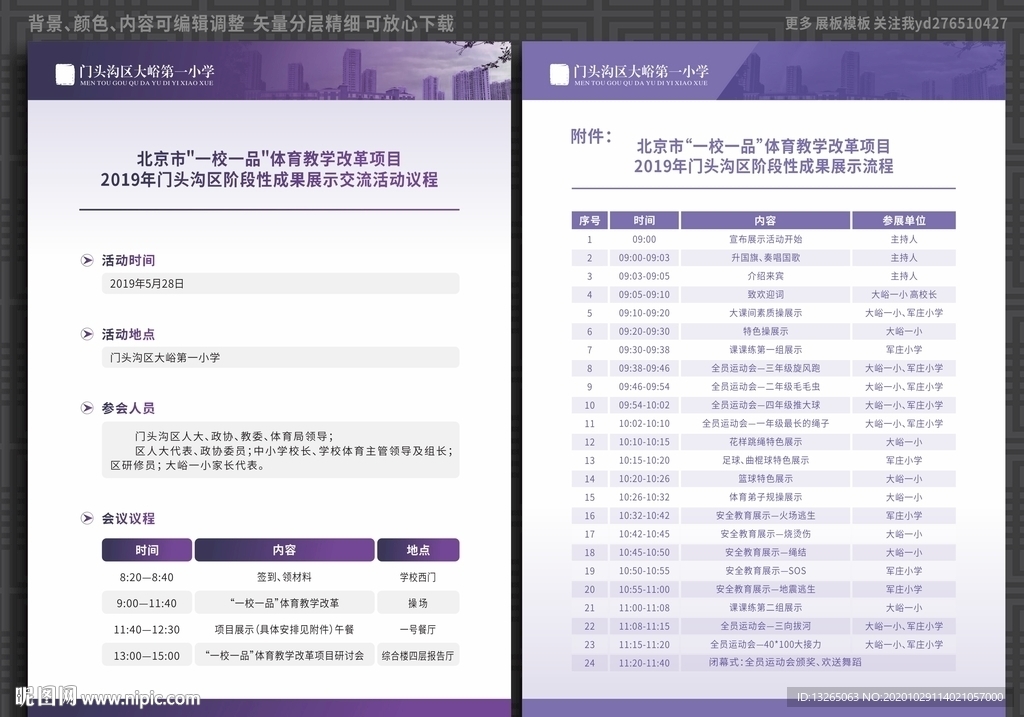Select the 2019年5月28日 date field
This screenshot has width=1024, height=717.
[x=280, y=284]
